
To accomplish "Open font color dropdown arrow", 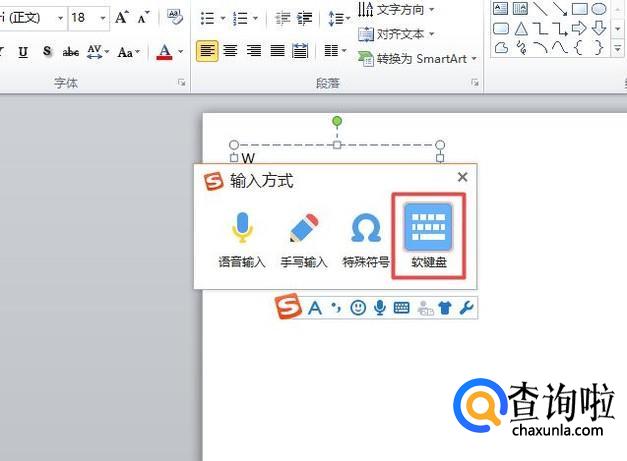I will (181, 52).
